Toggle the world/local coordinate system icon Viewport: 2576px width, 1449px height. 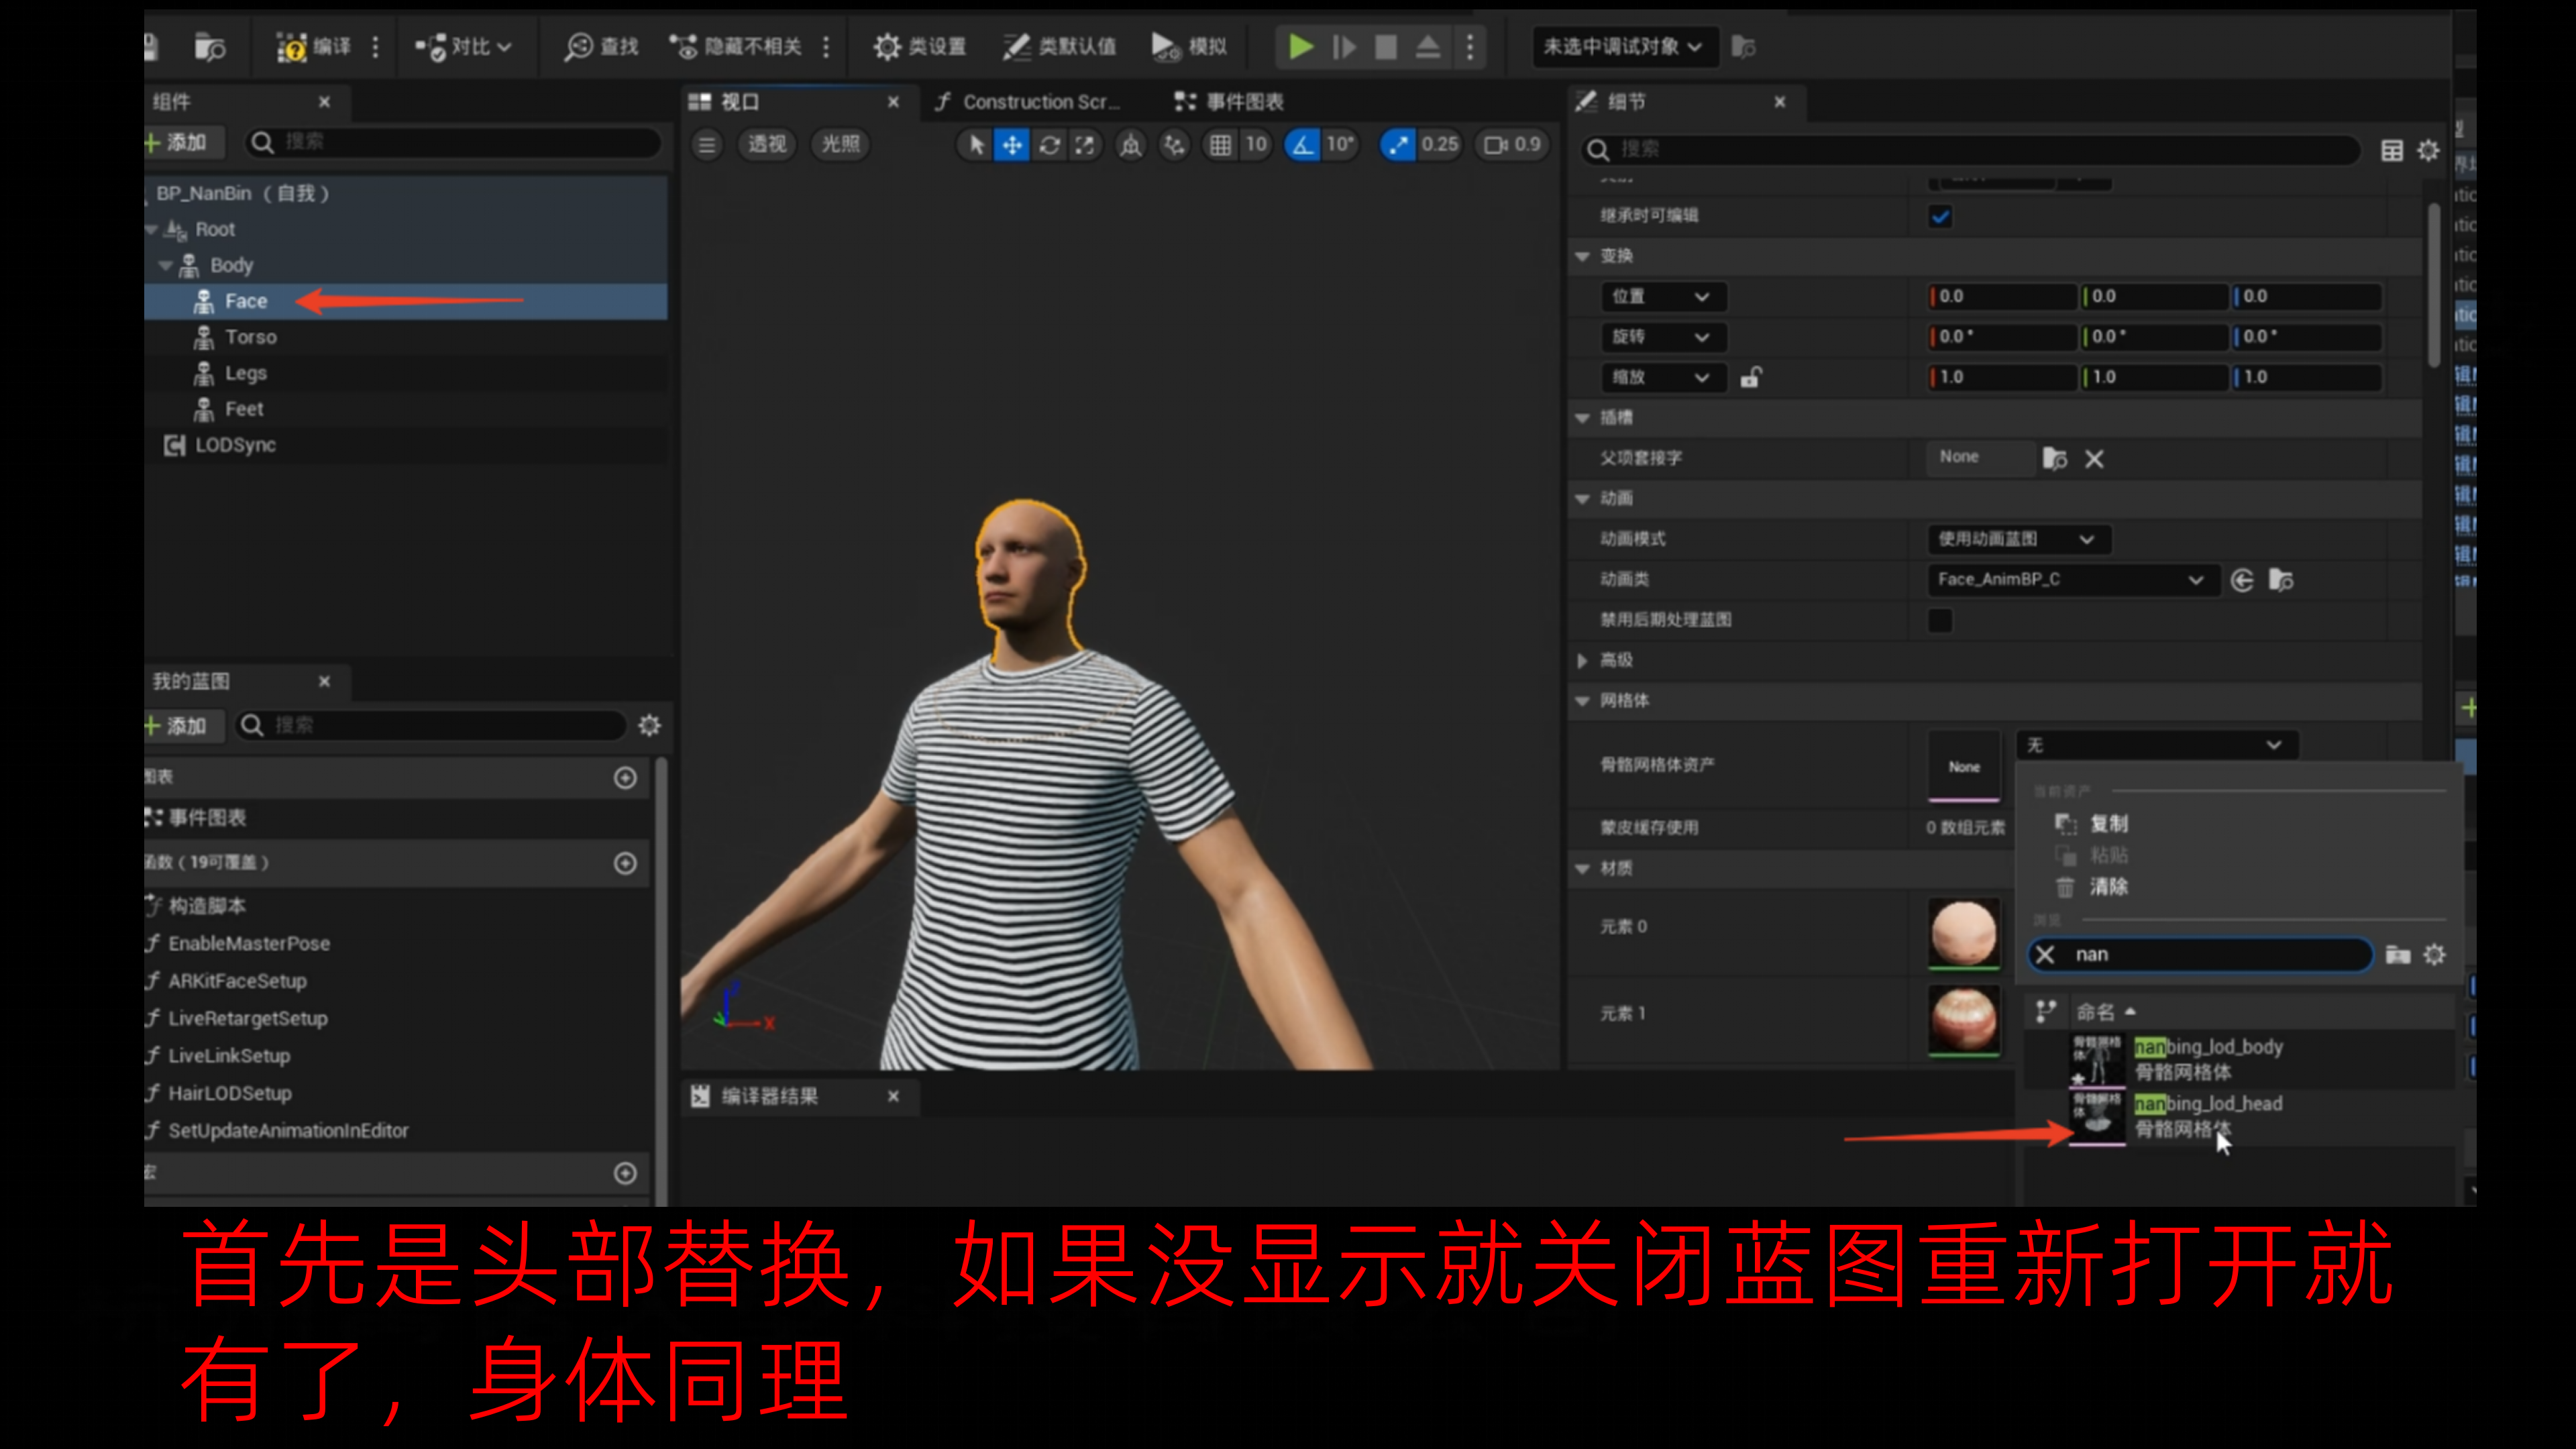1131,145
